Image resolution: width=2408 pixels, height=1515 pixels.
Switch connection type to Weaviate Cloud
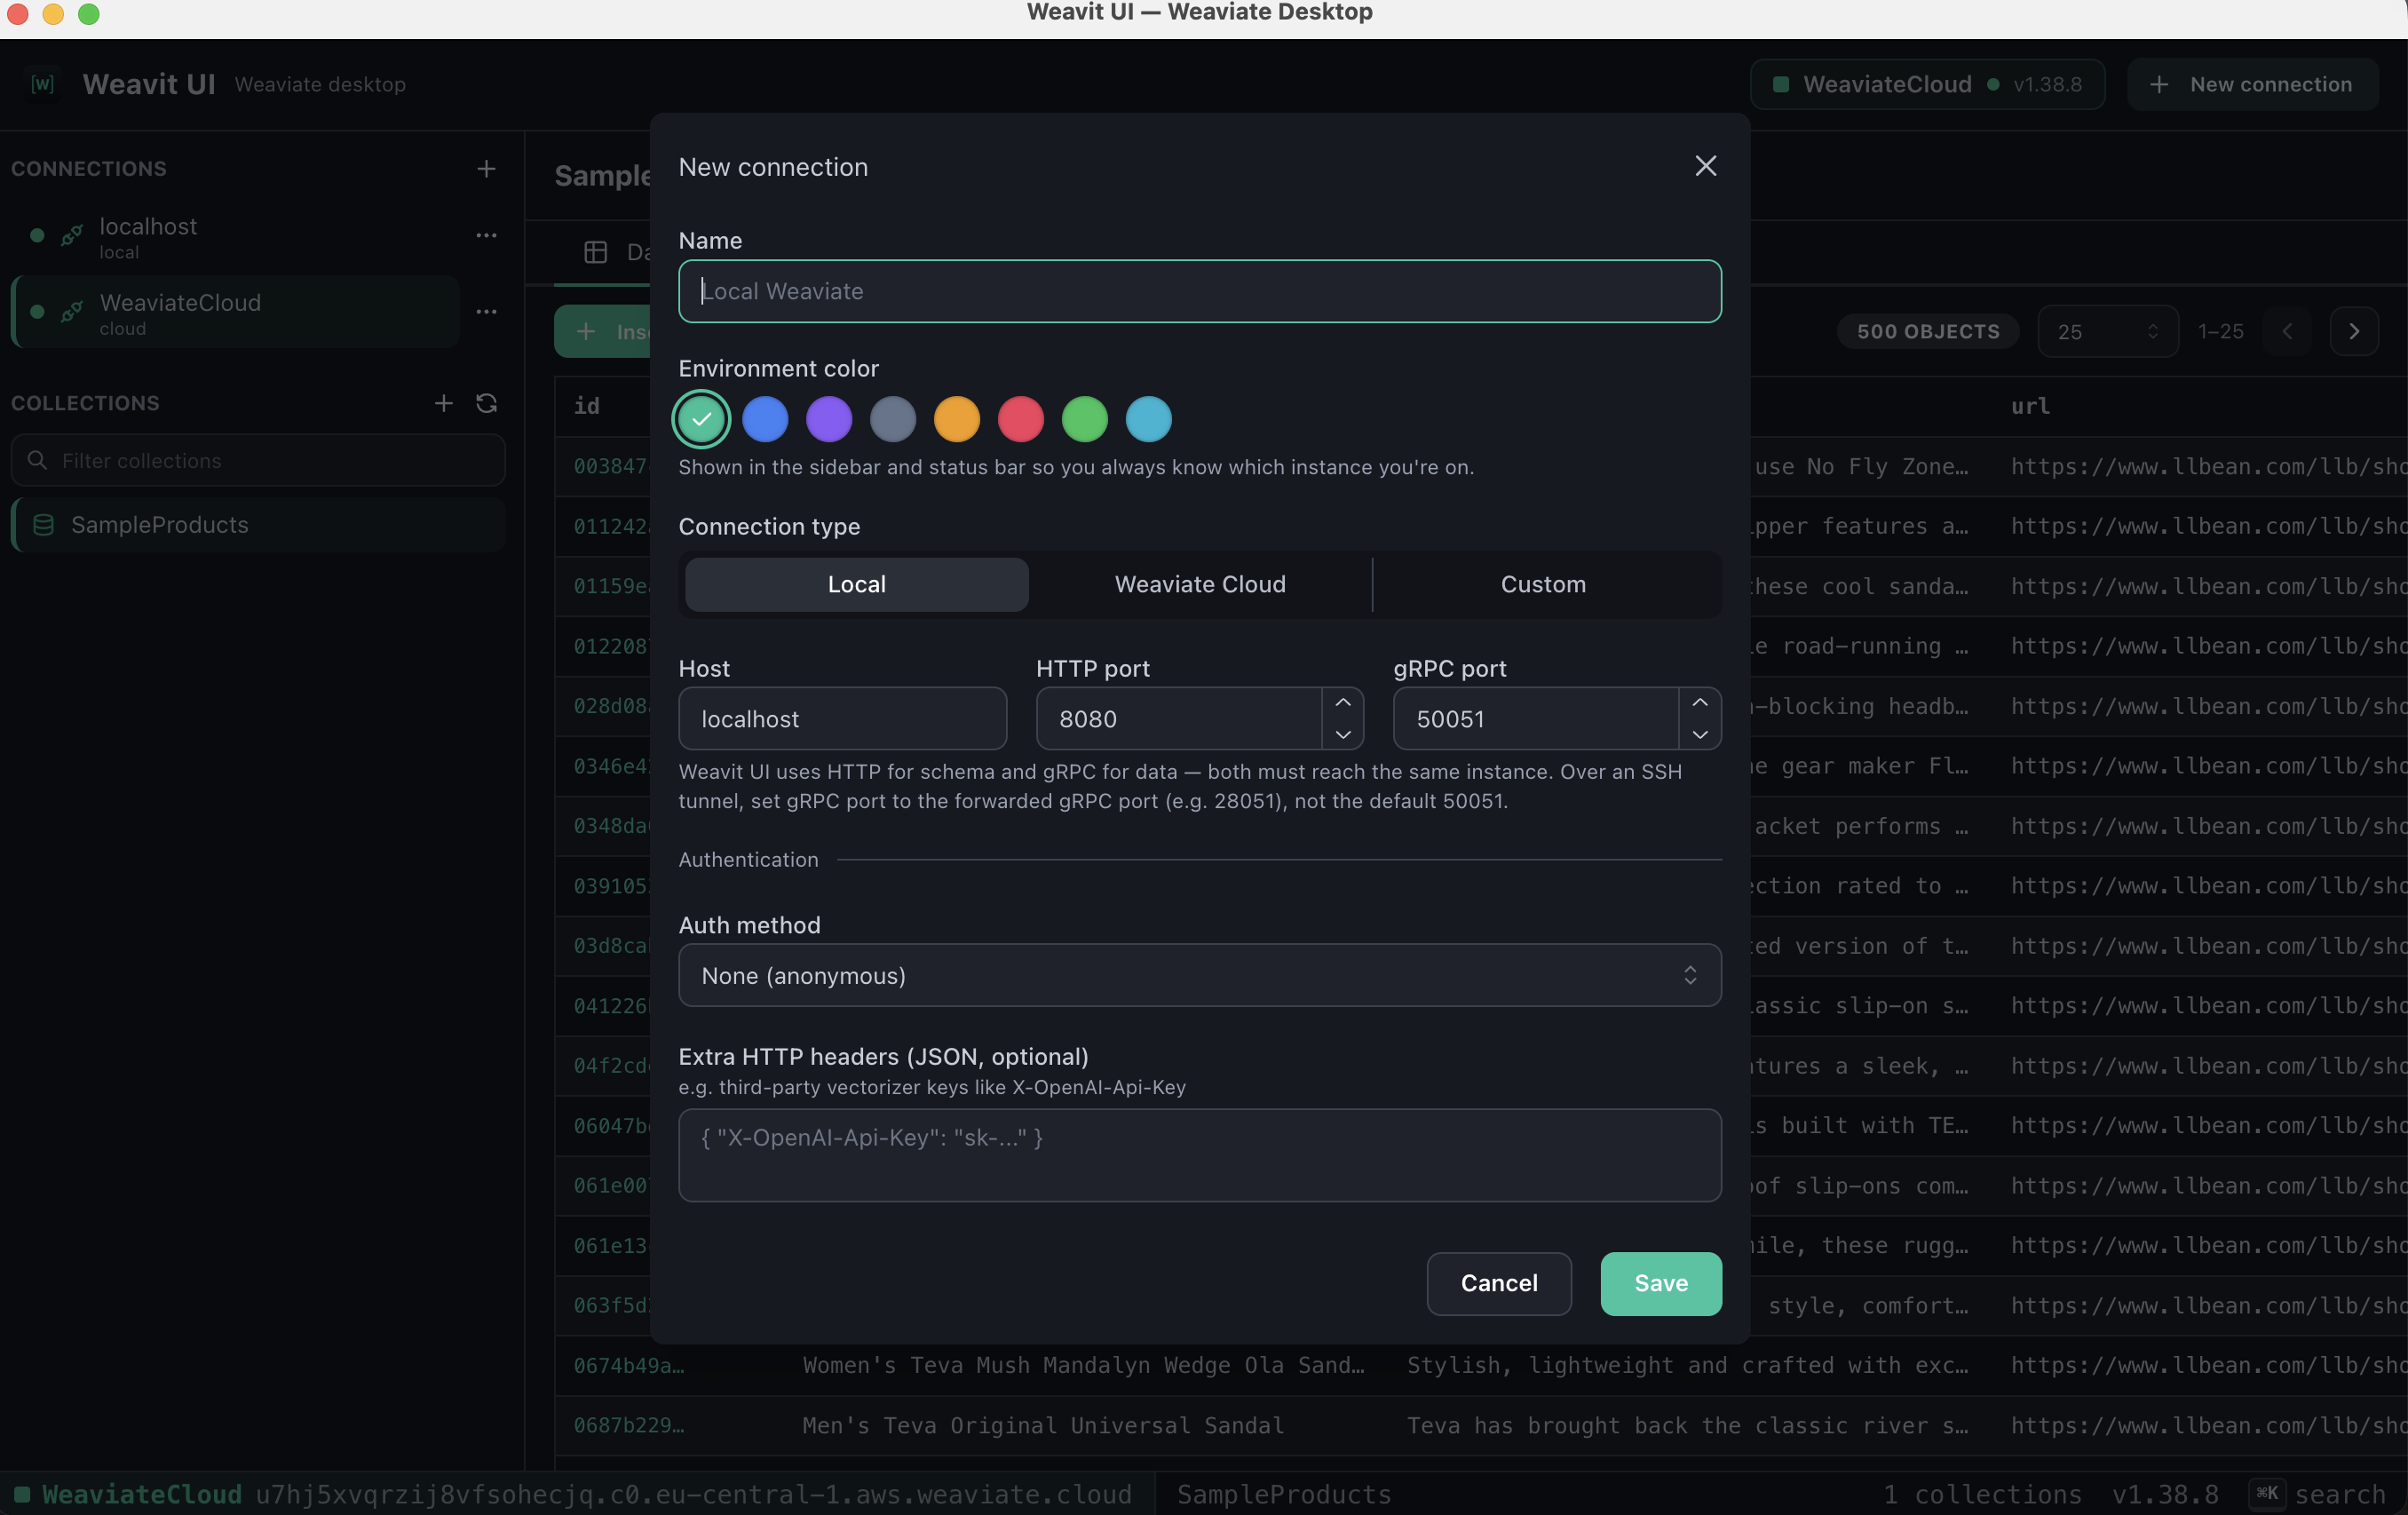[x=1200, y=584]
